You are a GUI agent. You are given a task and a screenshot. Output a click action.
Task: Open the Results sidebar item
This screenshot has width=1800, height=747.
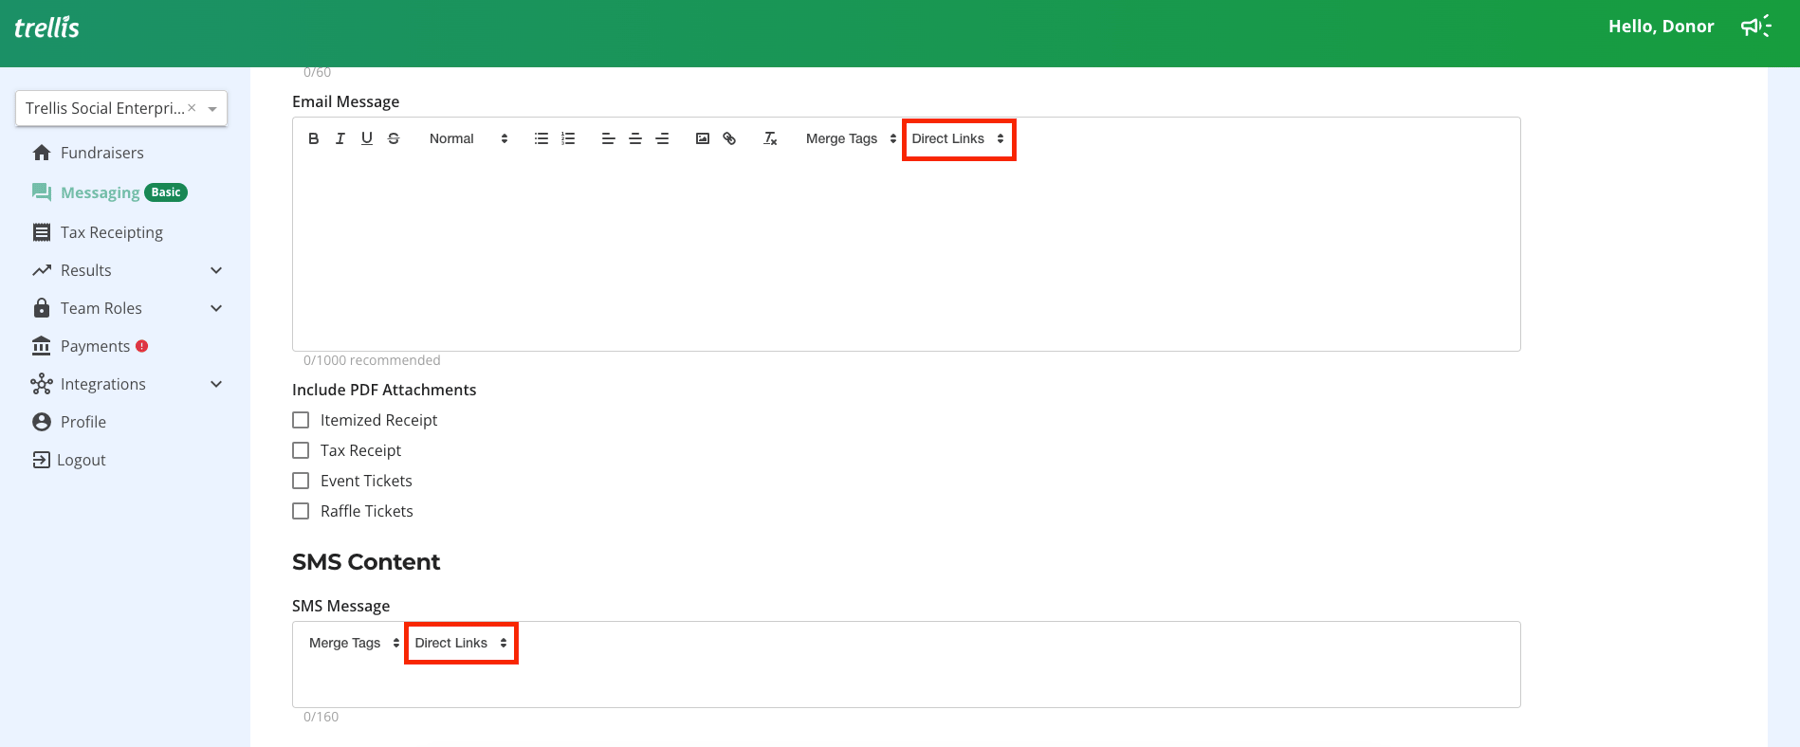(x=86, y=270)
